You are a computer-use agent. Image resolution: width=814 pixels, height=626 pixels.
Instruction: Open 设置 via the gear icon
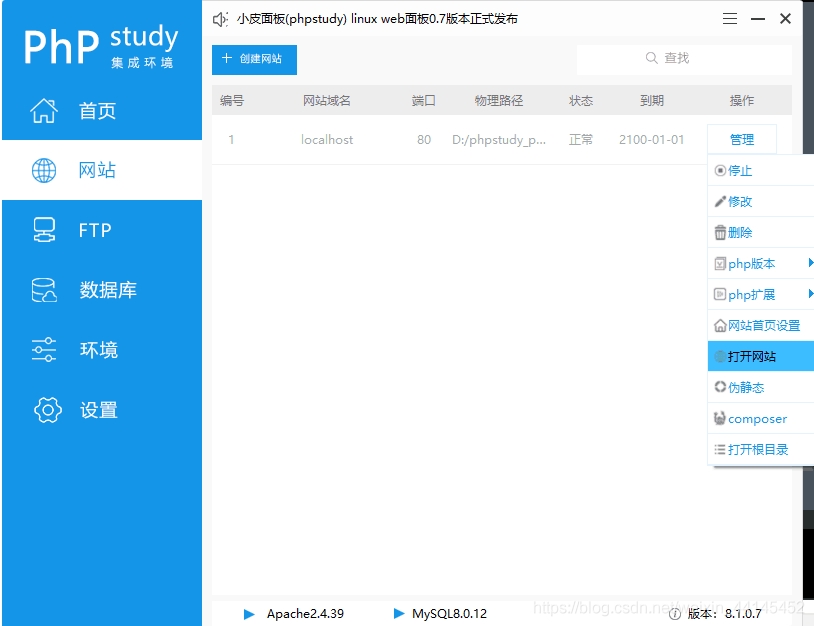pyautogui.click(x=46, y=410)
